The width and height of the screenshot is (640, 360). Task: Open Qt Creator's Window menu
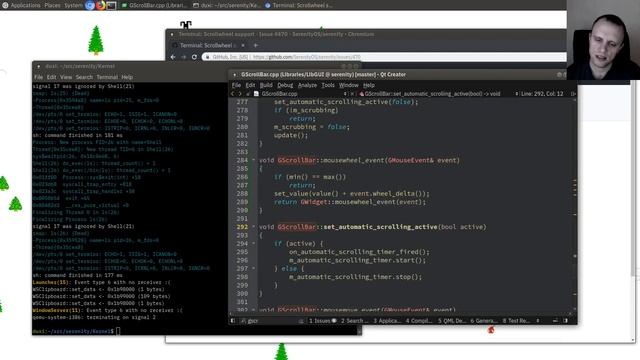pyautogui.click(x=349, y=85)
